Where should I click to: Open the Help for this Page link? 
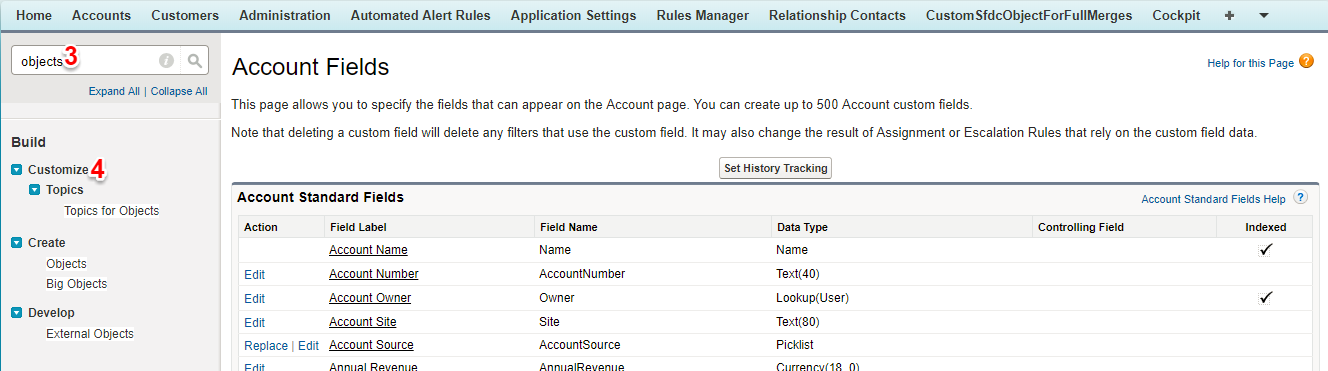click(1250, 63)
